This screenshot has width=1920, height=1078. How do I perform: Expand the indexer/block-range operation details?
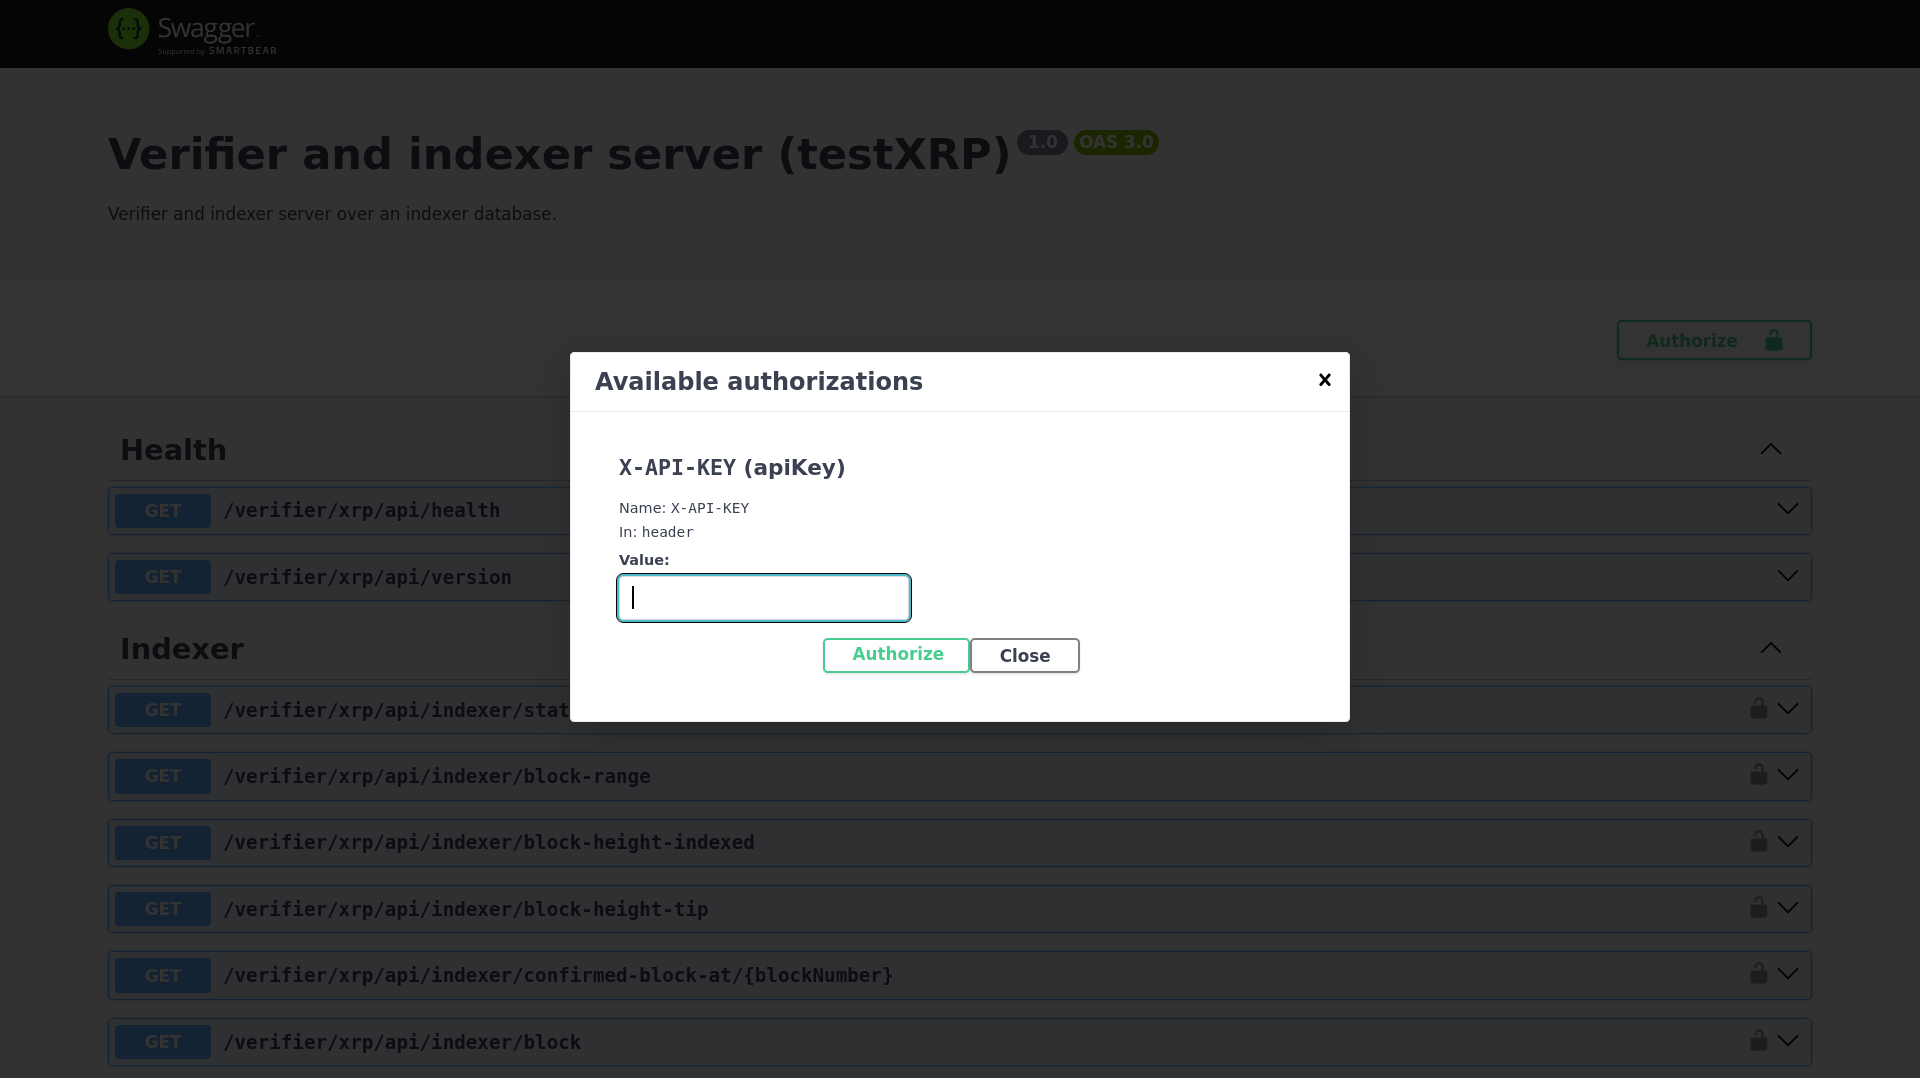point(1787,774)
